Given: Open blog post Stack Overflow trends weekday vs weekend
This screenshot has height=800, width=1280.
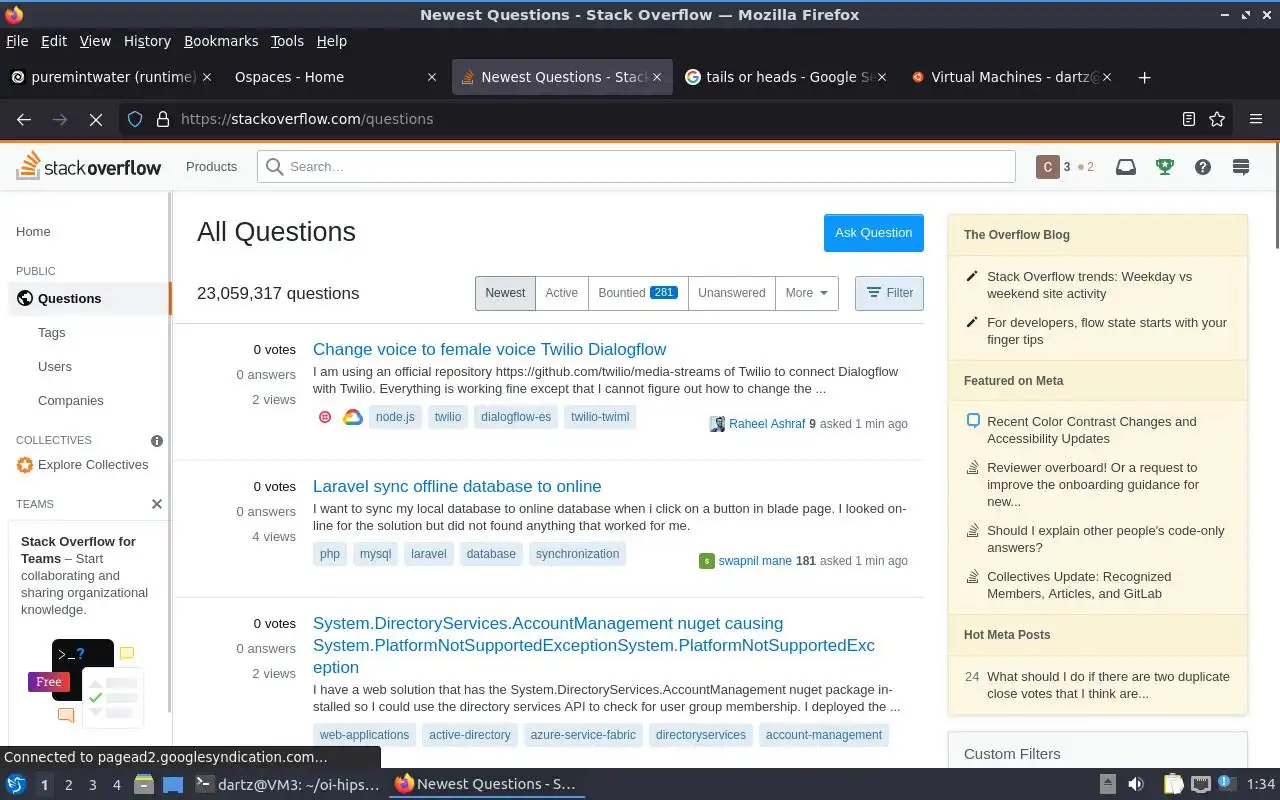Looking at the screenshot, I should (1089, 285).
